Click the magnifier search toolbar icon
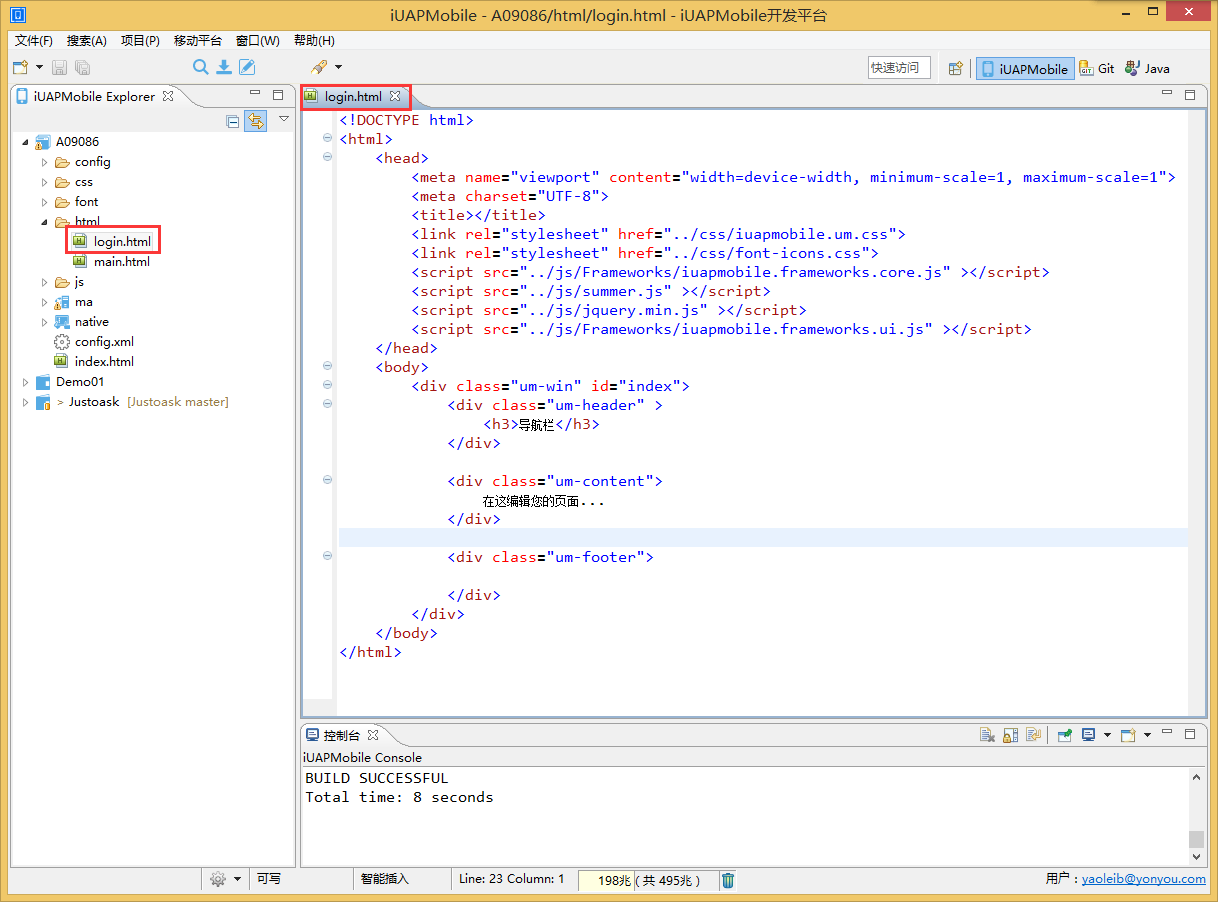This screenshot has width=1218, height=902. pyautogui.click(x=201, y=67)
